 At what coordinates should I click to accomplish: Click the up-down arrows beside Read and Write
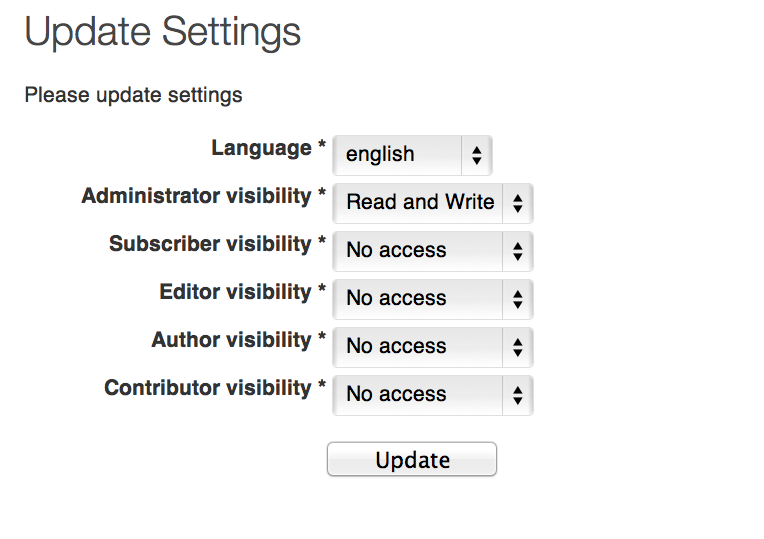click(x=517, y=203)
